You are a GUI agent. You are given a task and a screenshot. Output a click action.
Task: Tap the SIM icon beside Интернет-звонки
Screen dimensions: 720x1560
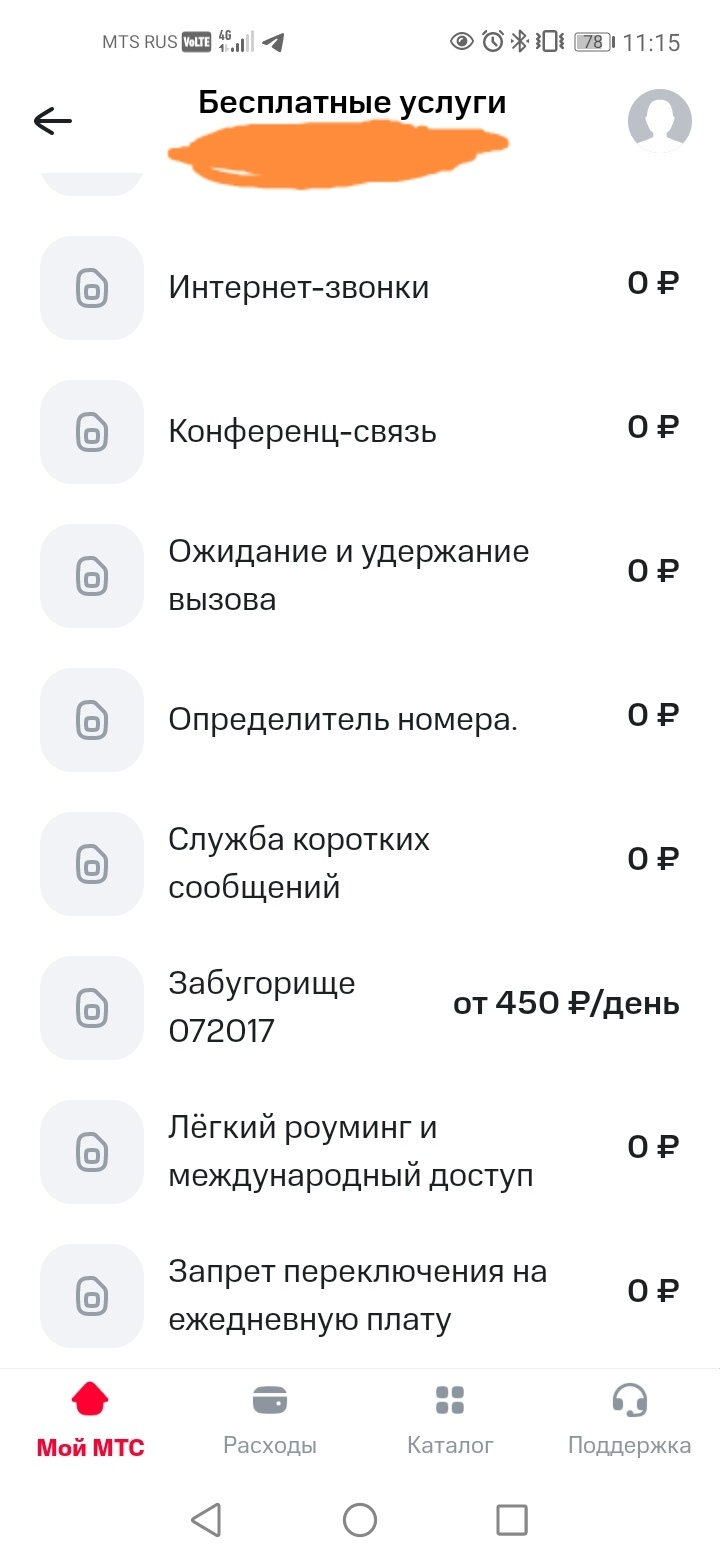92,288
